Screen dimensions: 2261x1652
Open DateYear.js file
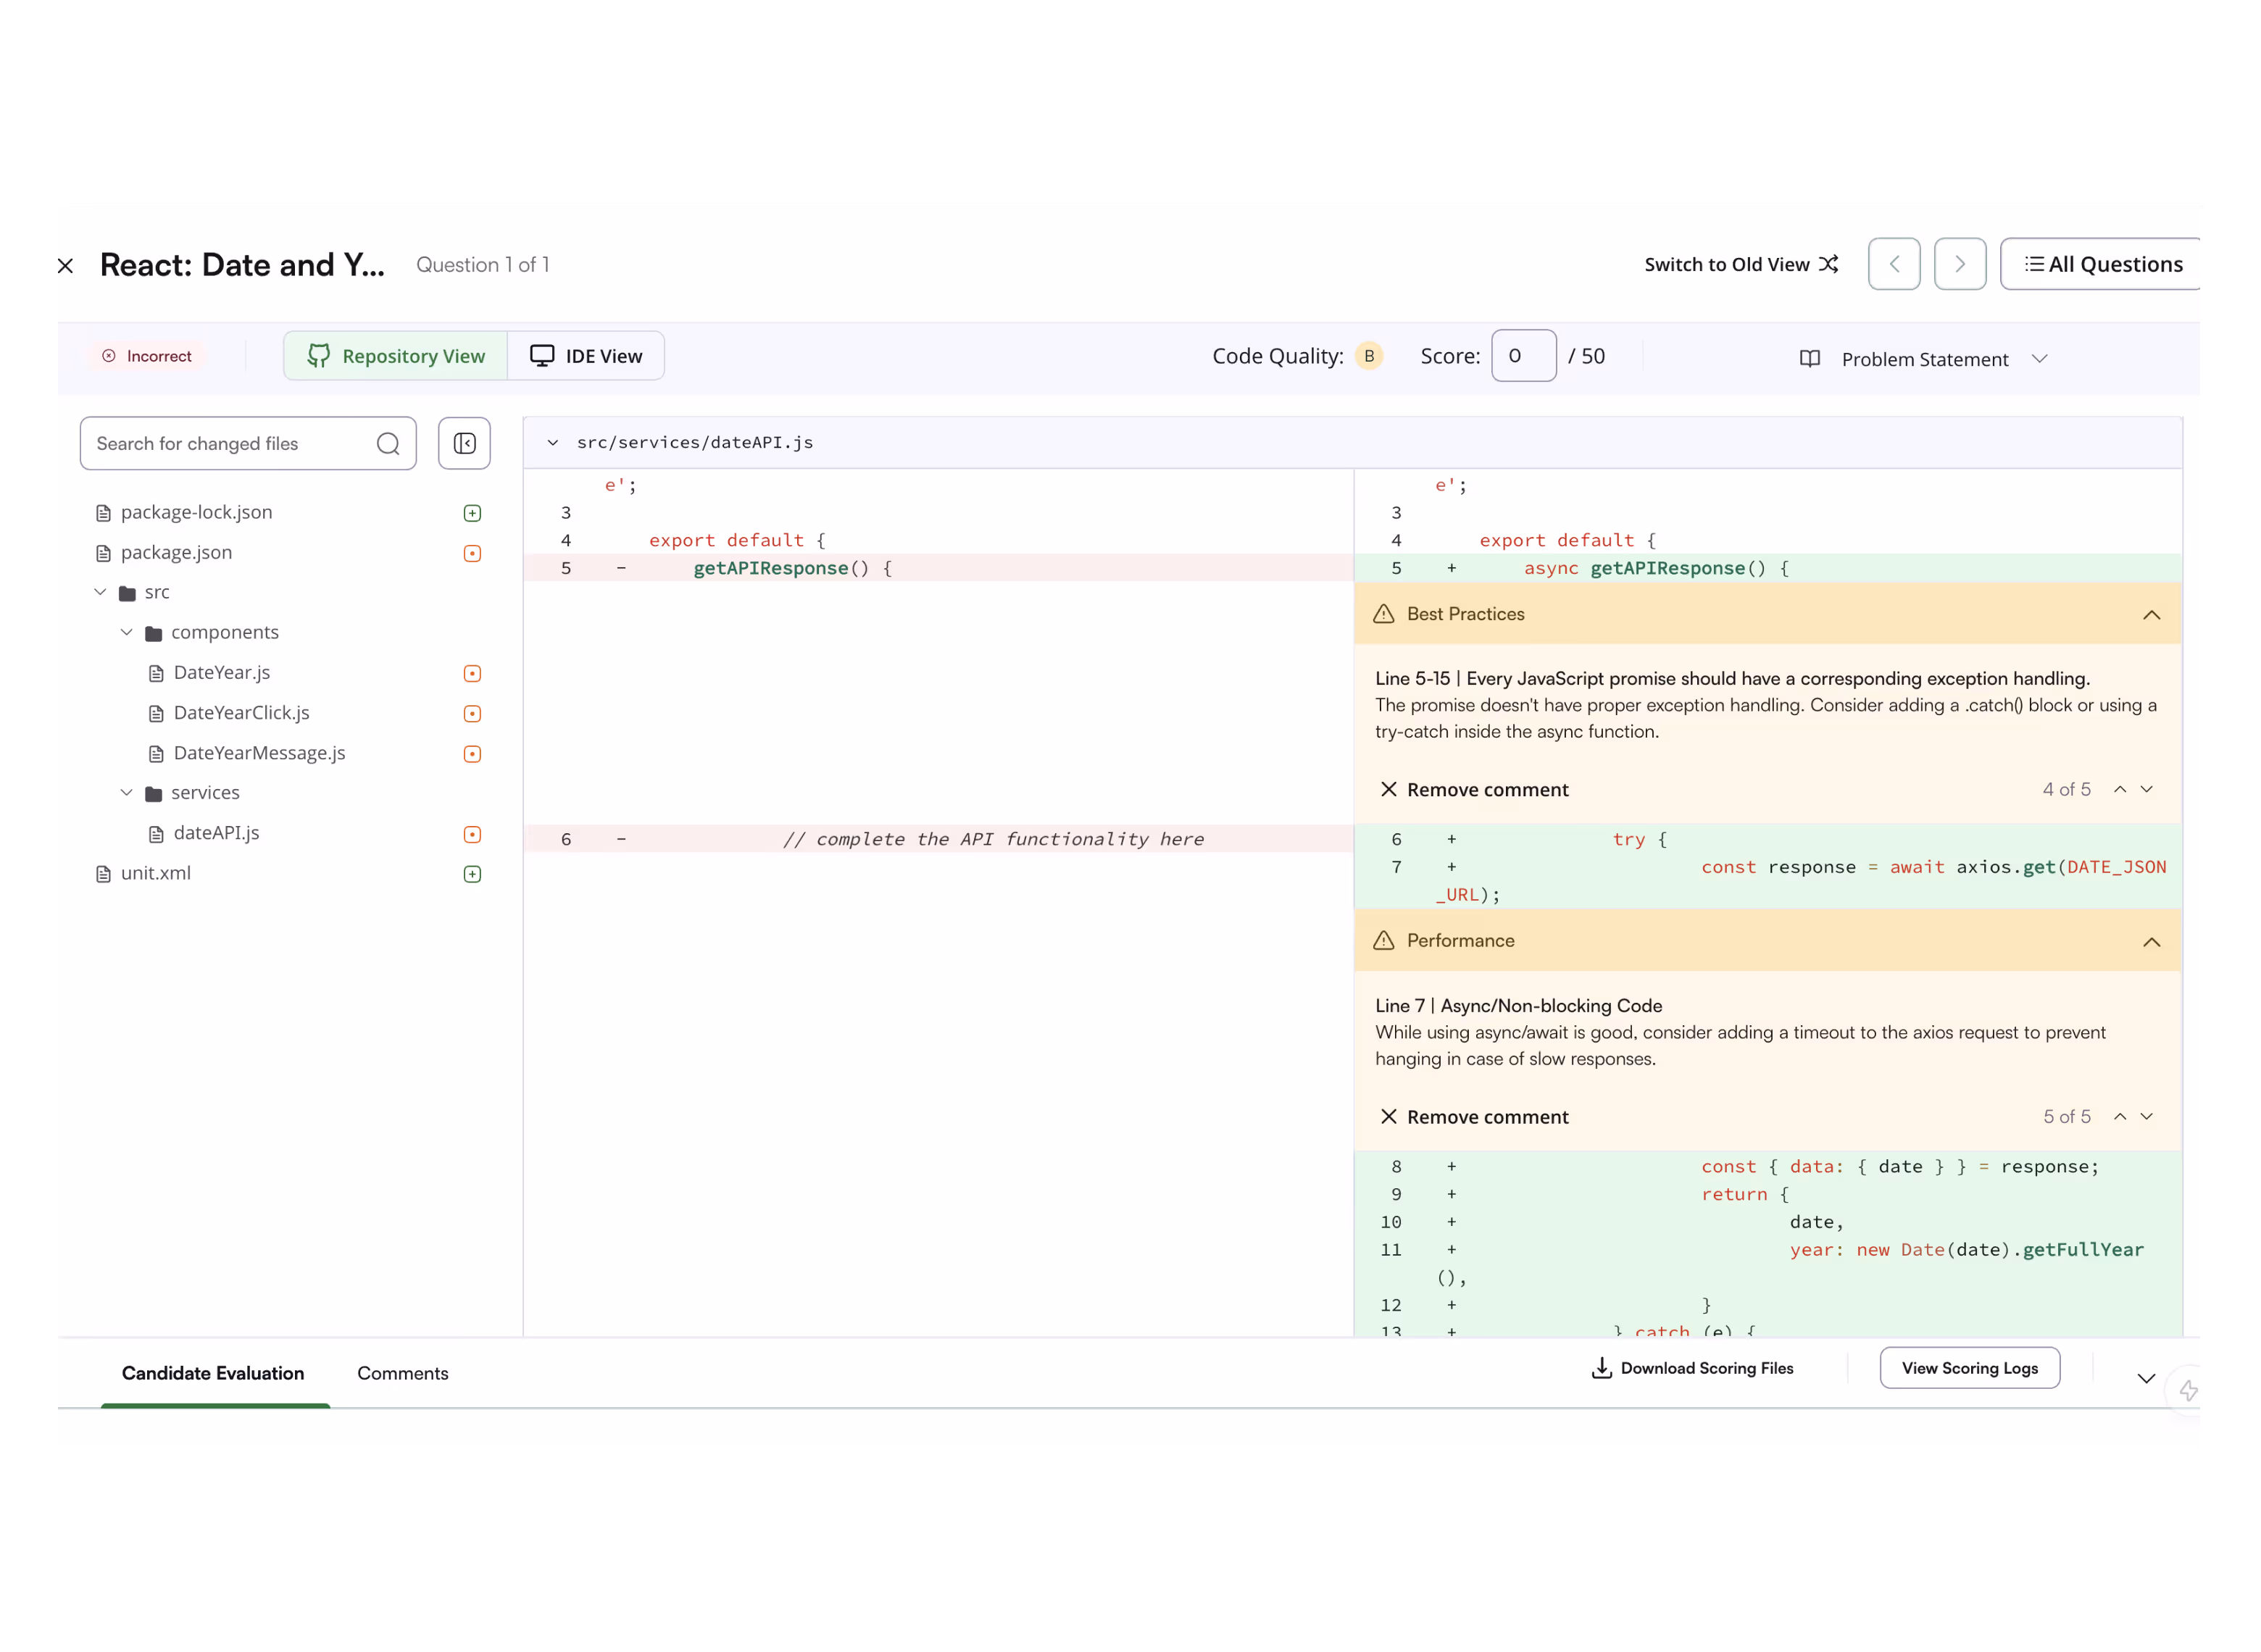point(221,672)
